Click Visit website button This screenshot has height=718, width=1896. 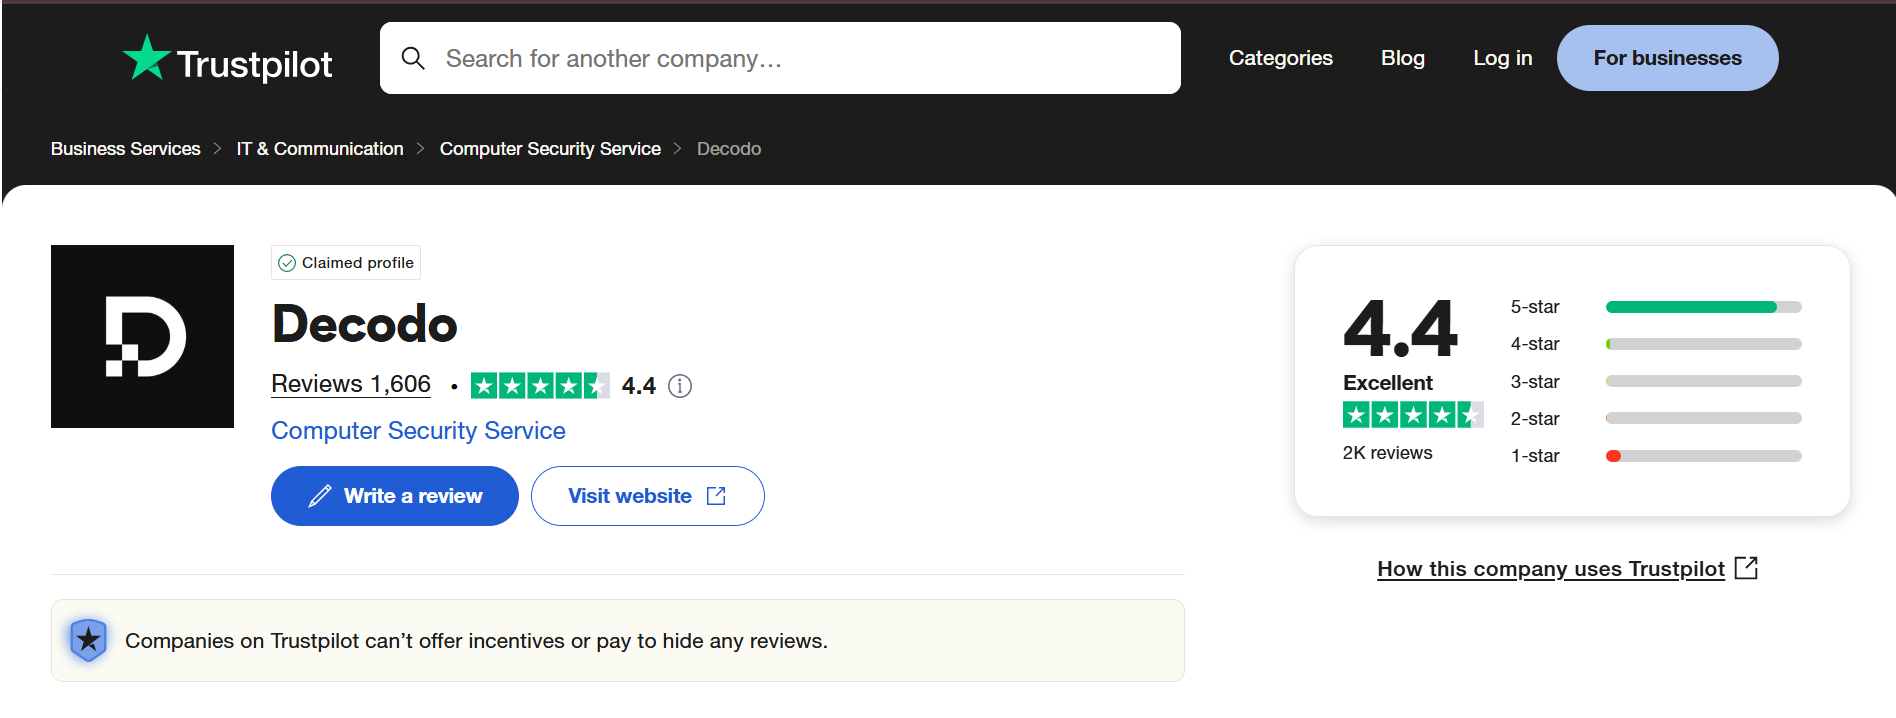click(648, 496)
